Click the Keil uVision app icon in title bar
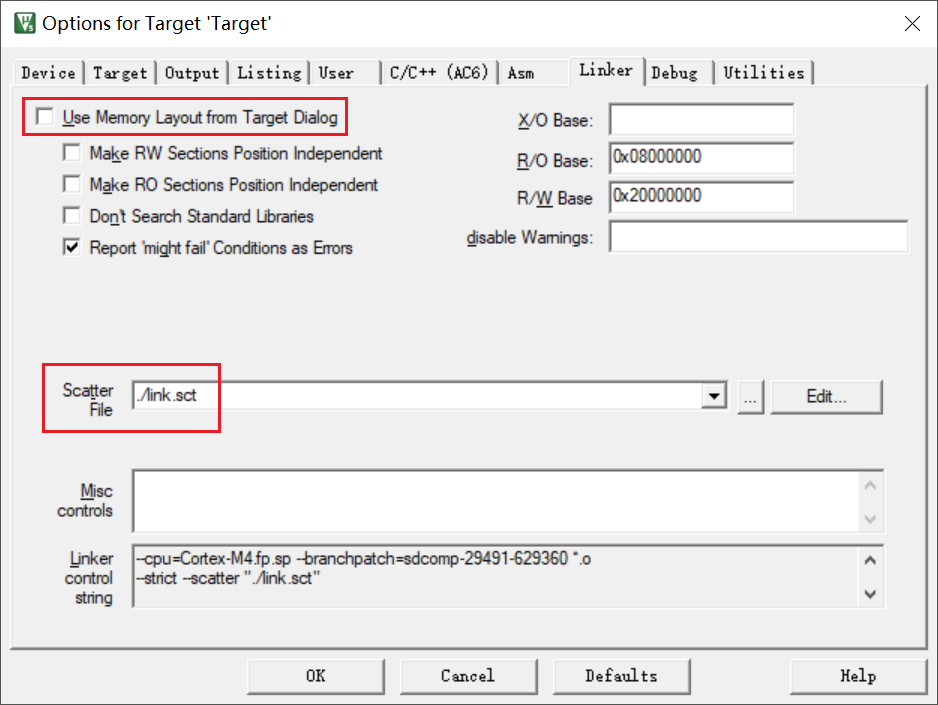The width and height of the screenshot is (938, 705). 25,23
